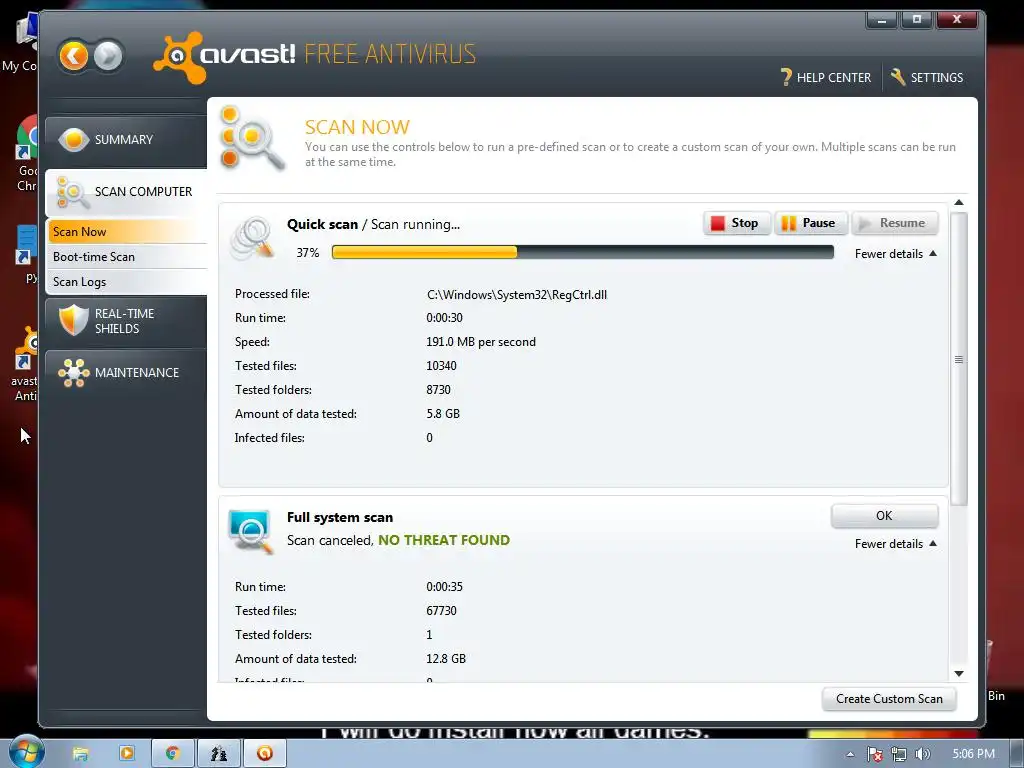Viewport: 1024px width, 768px height.
Task: Select the Scan Computer section
Action: 125,192
